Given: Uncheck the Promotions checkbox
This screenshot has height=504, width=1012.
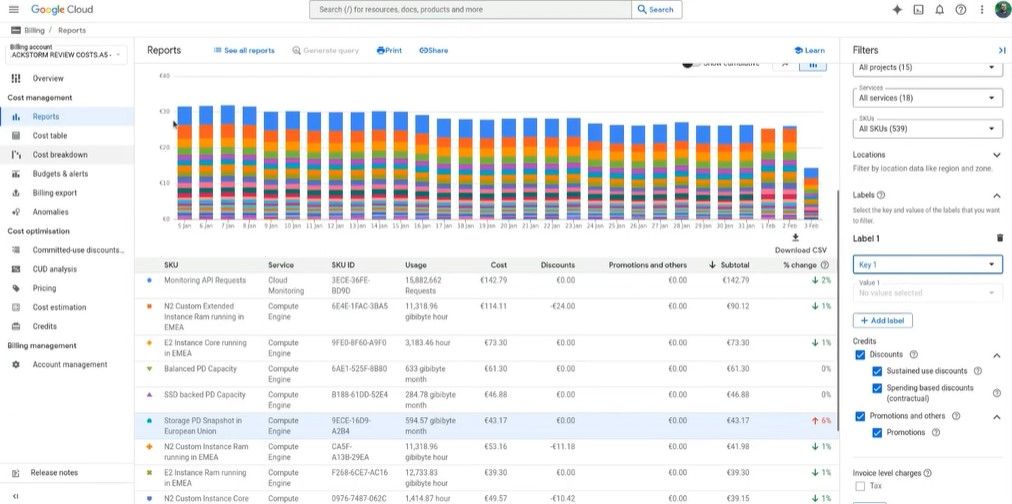Looking at the screenshot, I should (x=876, y=432).
